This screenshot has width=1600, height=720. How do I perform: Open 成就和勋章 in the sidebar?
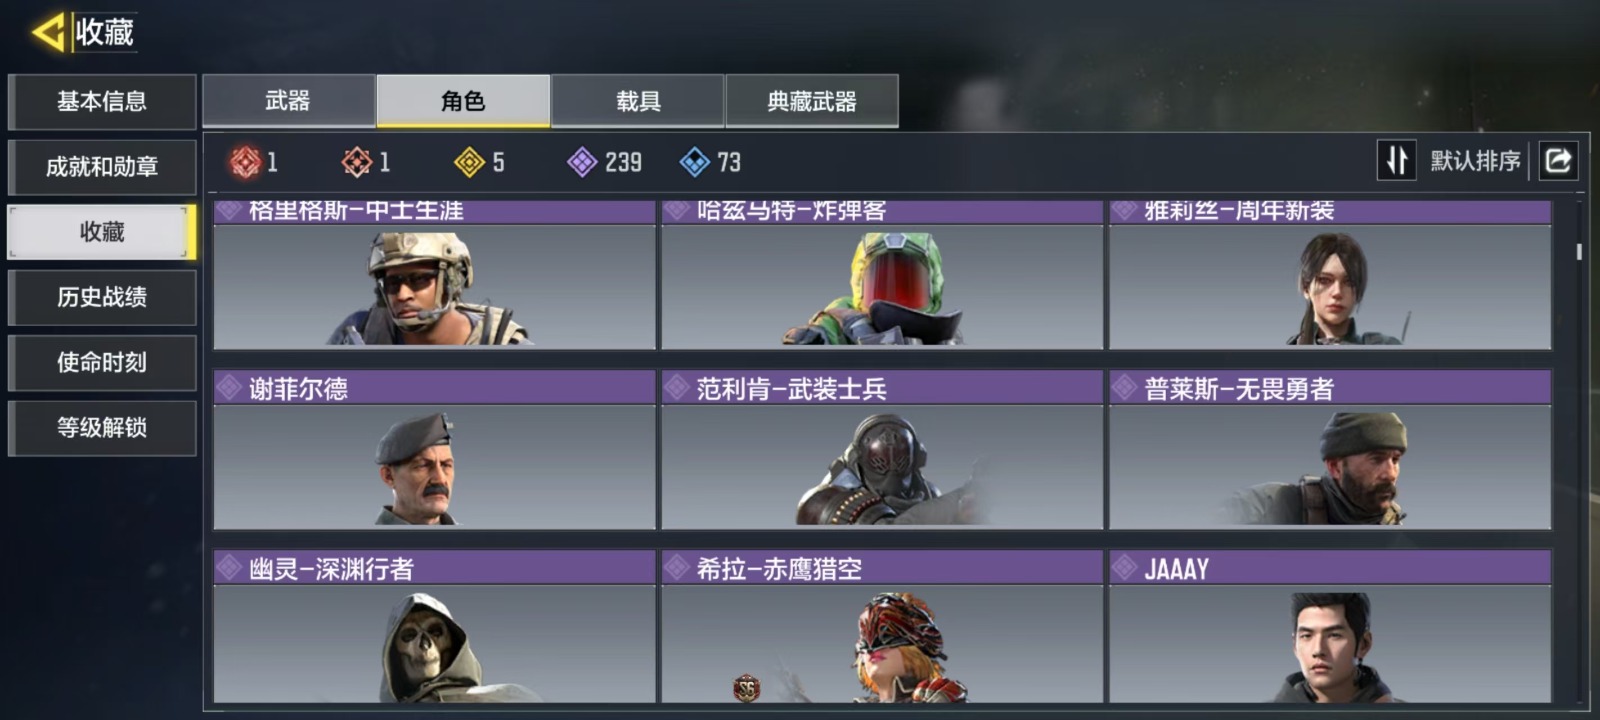(102, 167)
